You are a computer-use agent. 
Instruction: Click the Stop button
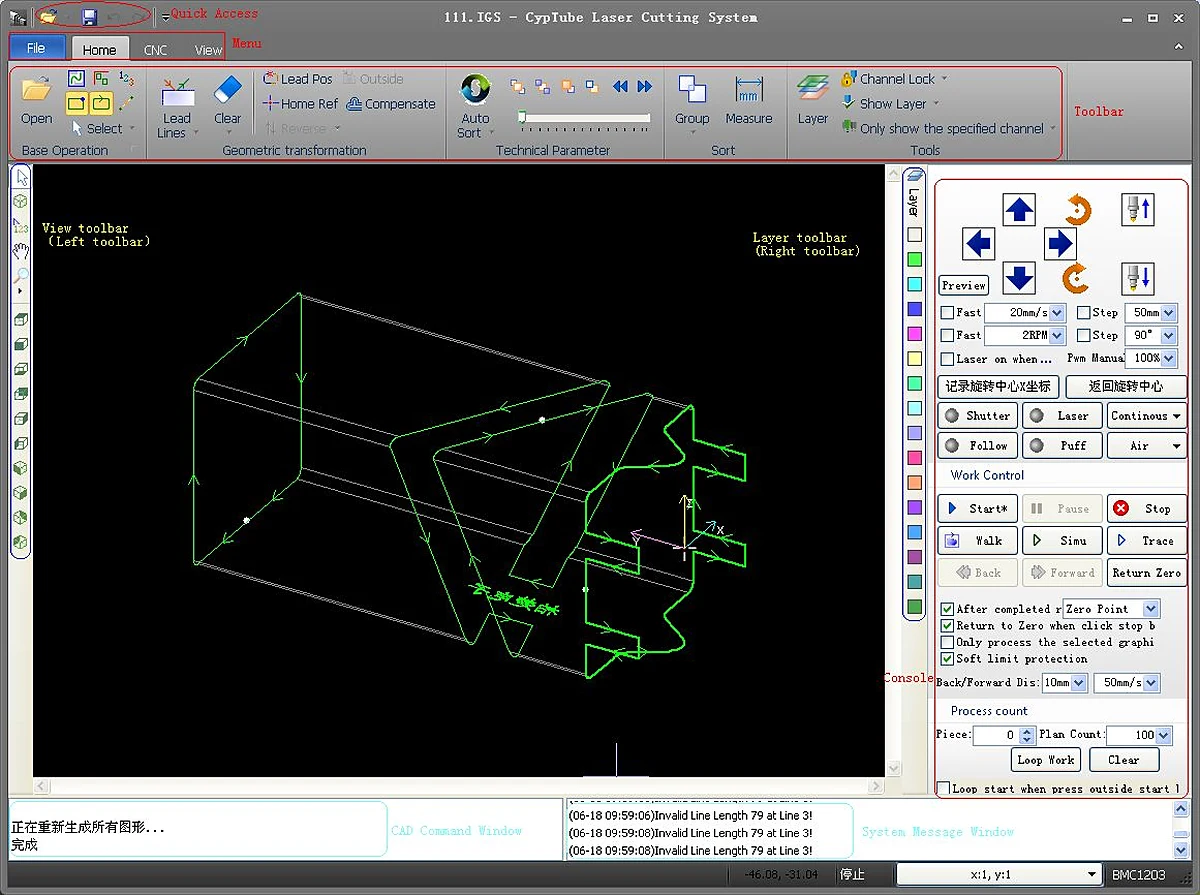1146,509
